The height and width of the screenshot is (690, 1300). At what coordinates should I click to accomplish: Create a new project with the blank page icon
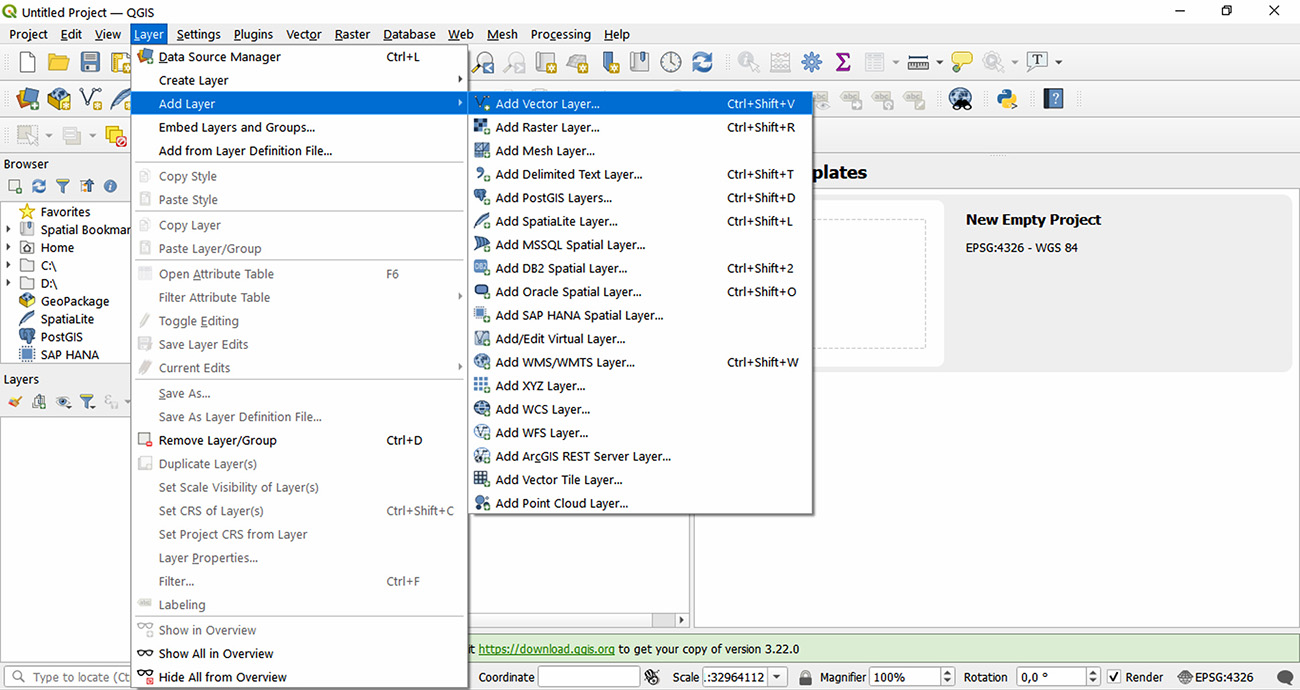[27, 62]
